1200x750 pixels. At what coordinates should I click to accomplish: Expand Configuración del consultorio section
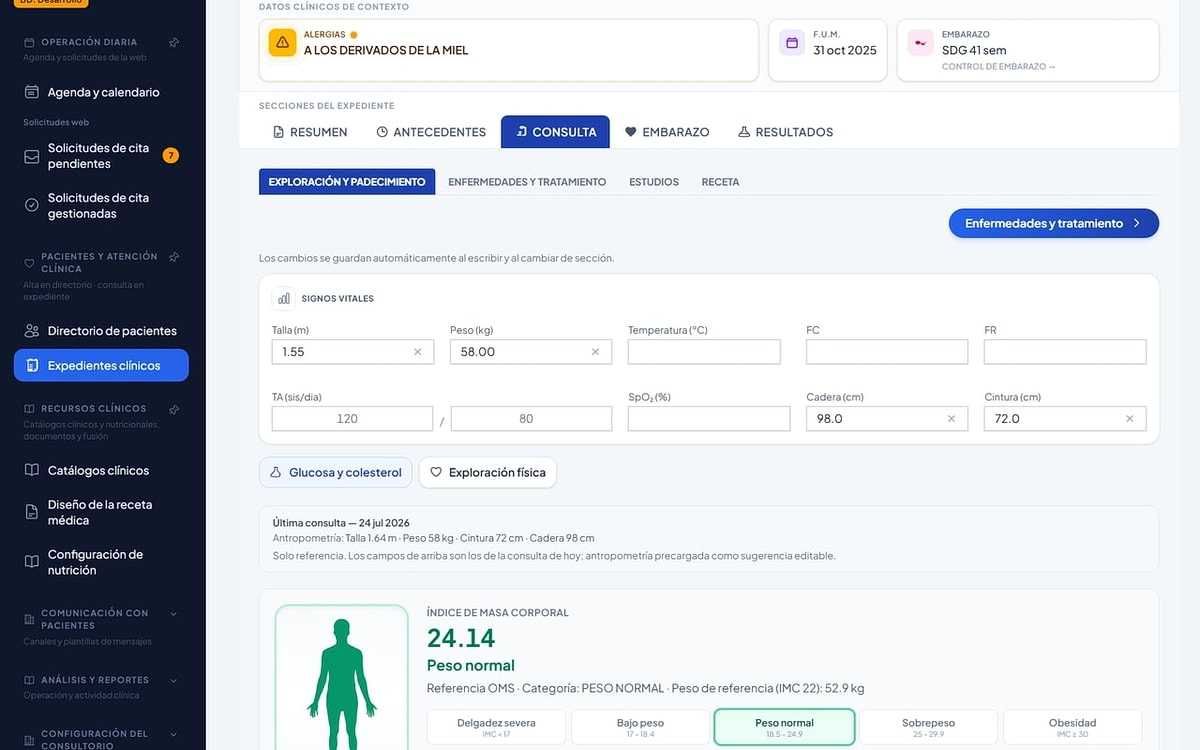tap(174, 734)
